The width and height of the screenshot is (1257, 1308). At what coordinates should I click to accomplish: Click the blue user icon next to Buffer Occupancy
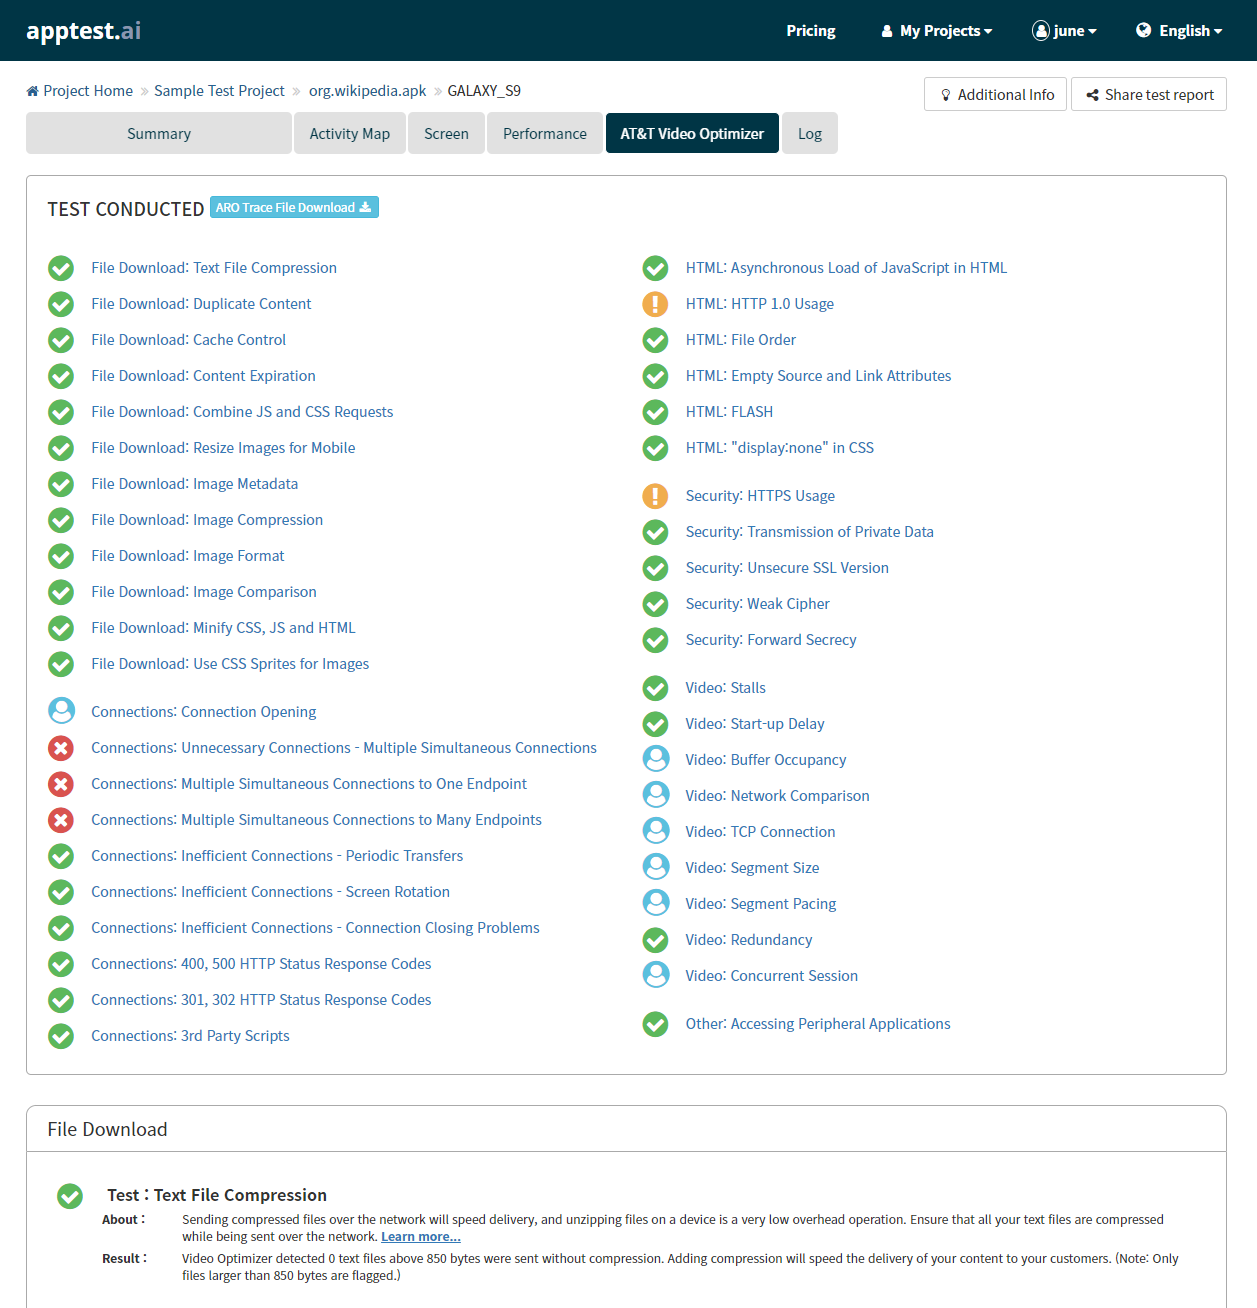pos(656,759)
